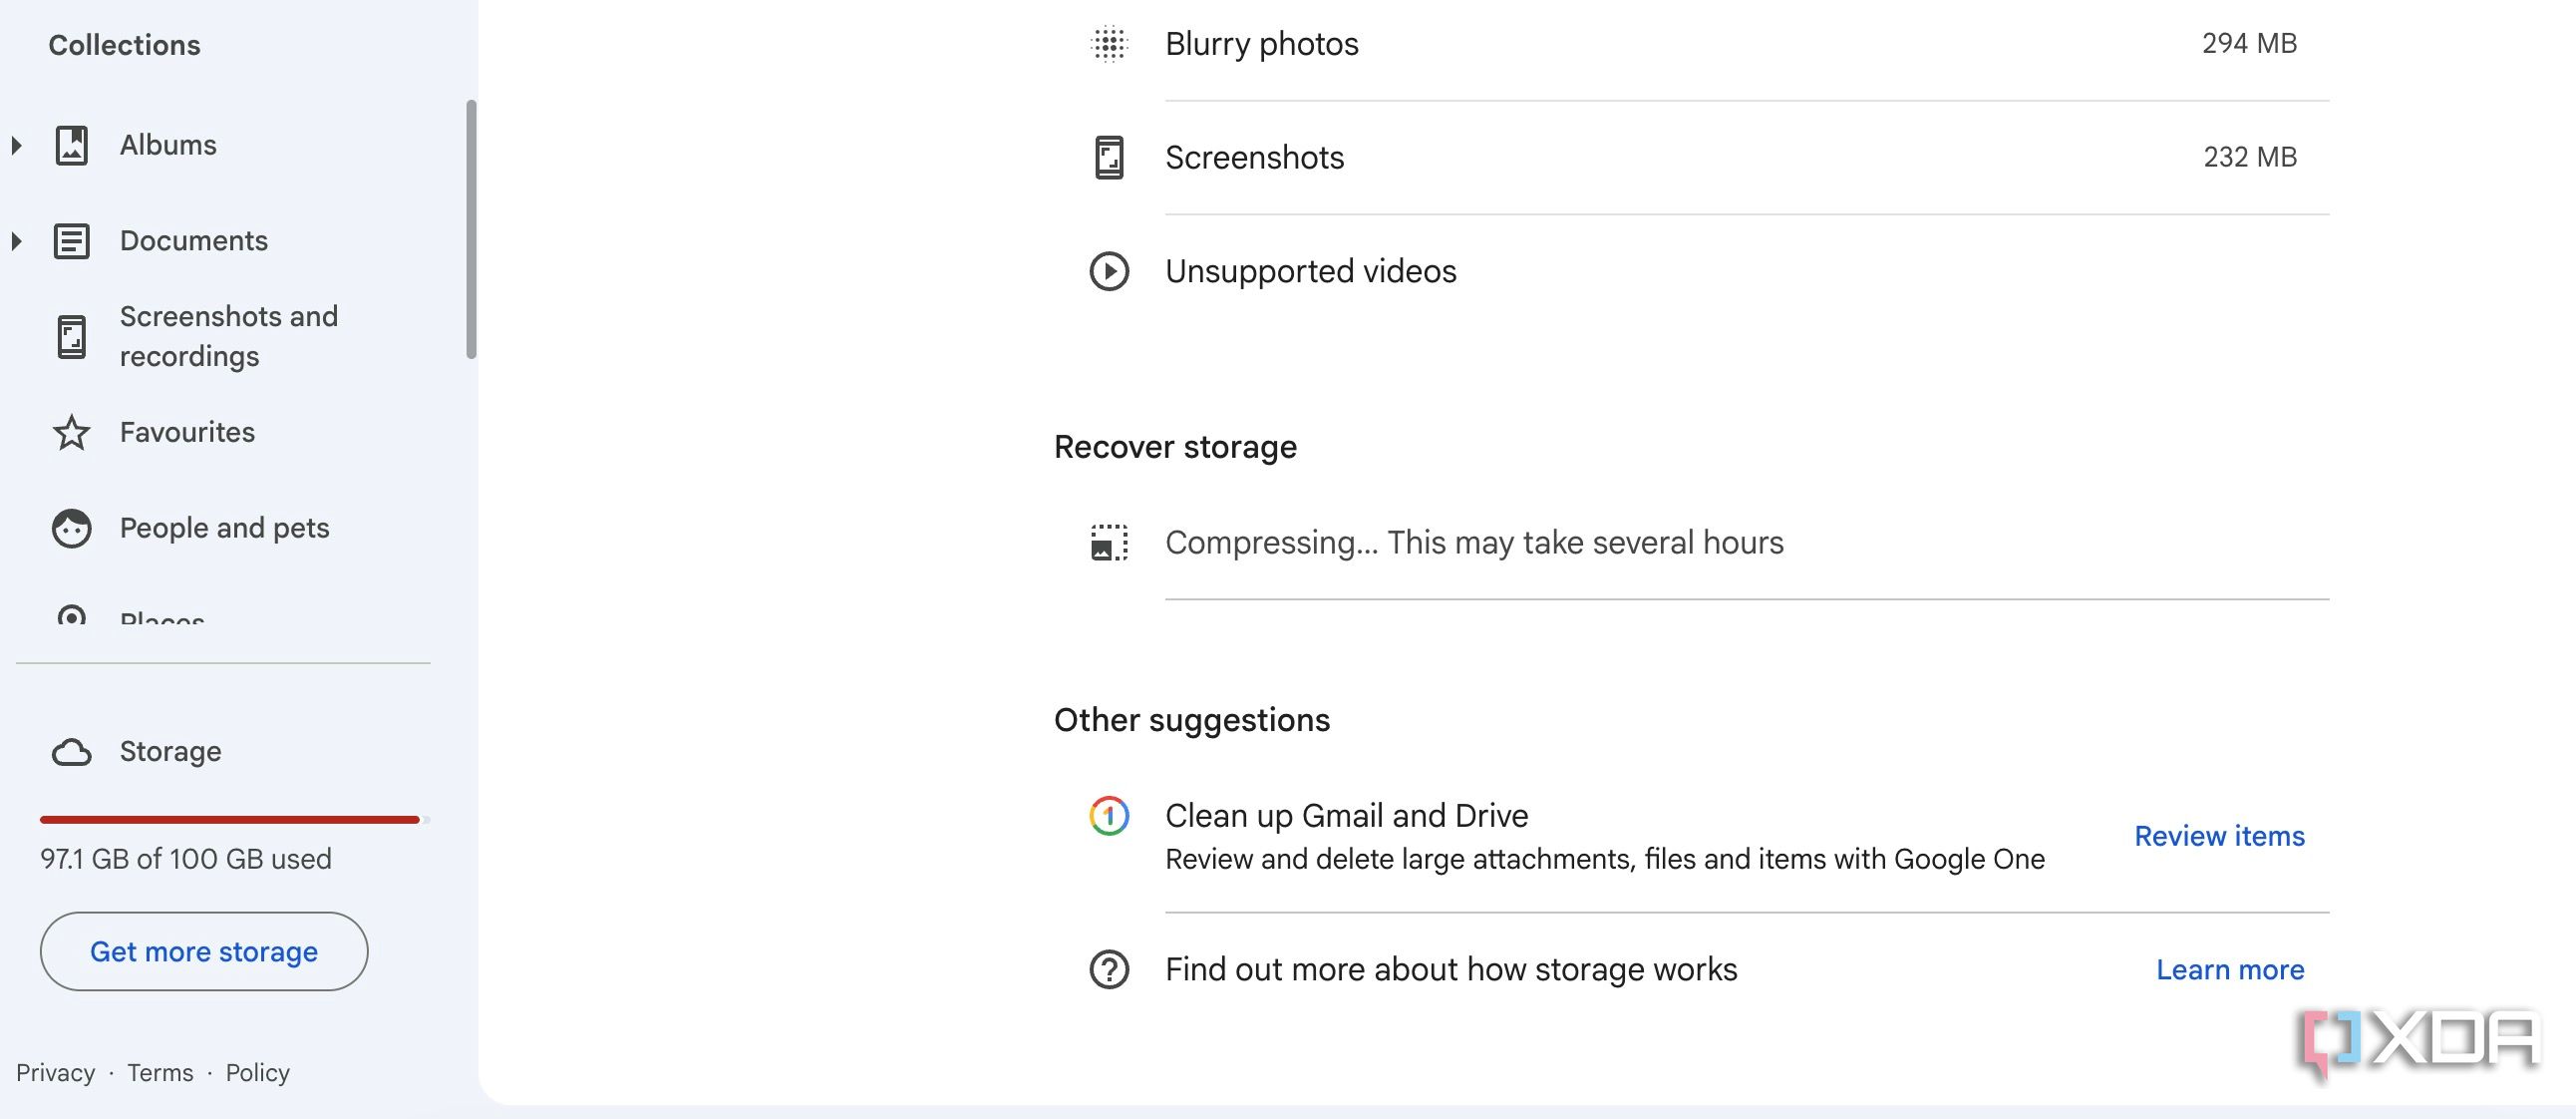Click the Get more storage button

(204, 951)
